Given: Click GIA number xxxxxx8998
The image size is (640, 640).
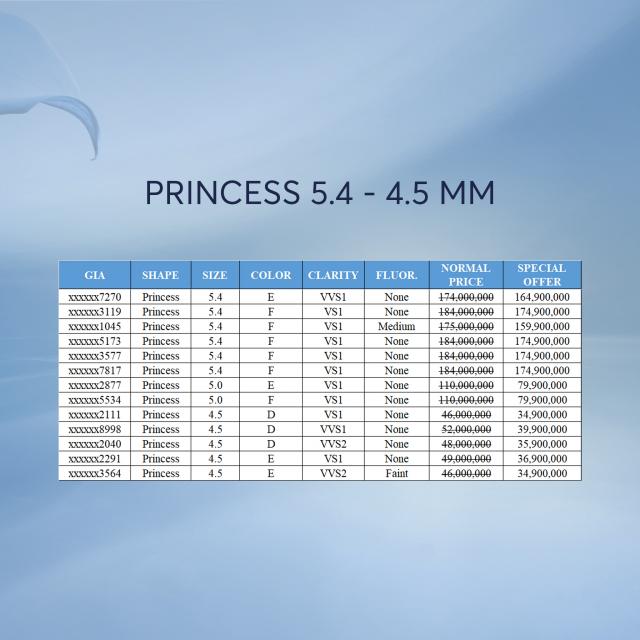Looking at the screenshot, I should pos(95,429).
